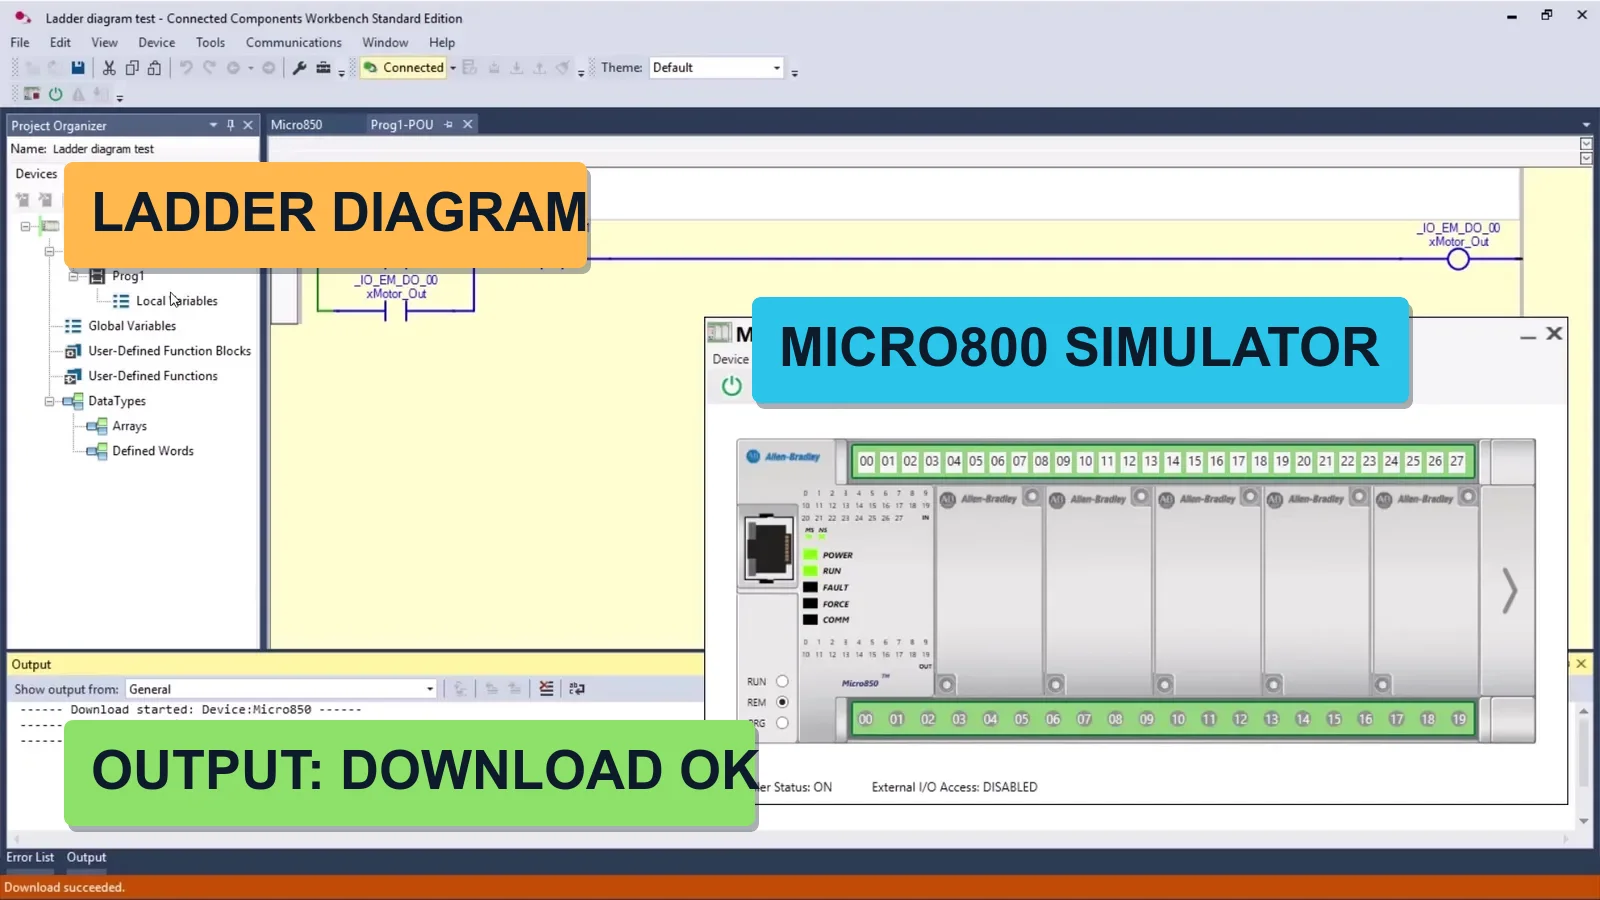
Task: Select Local Variables tree item
Action: [177, 301]
